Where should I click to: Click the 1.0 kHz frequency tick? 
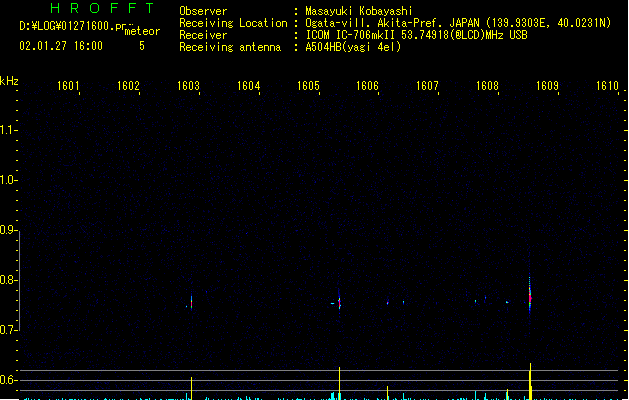coord(8,180)
